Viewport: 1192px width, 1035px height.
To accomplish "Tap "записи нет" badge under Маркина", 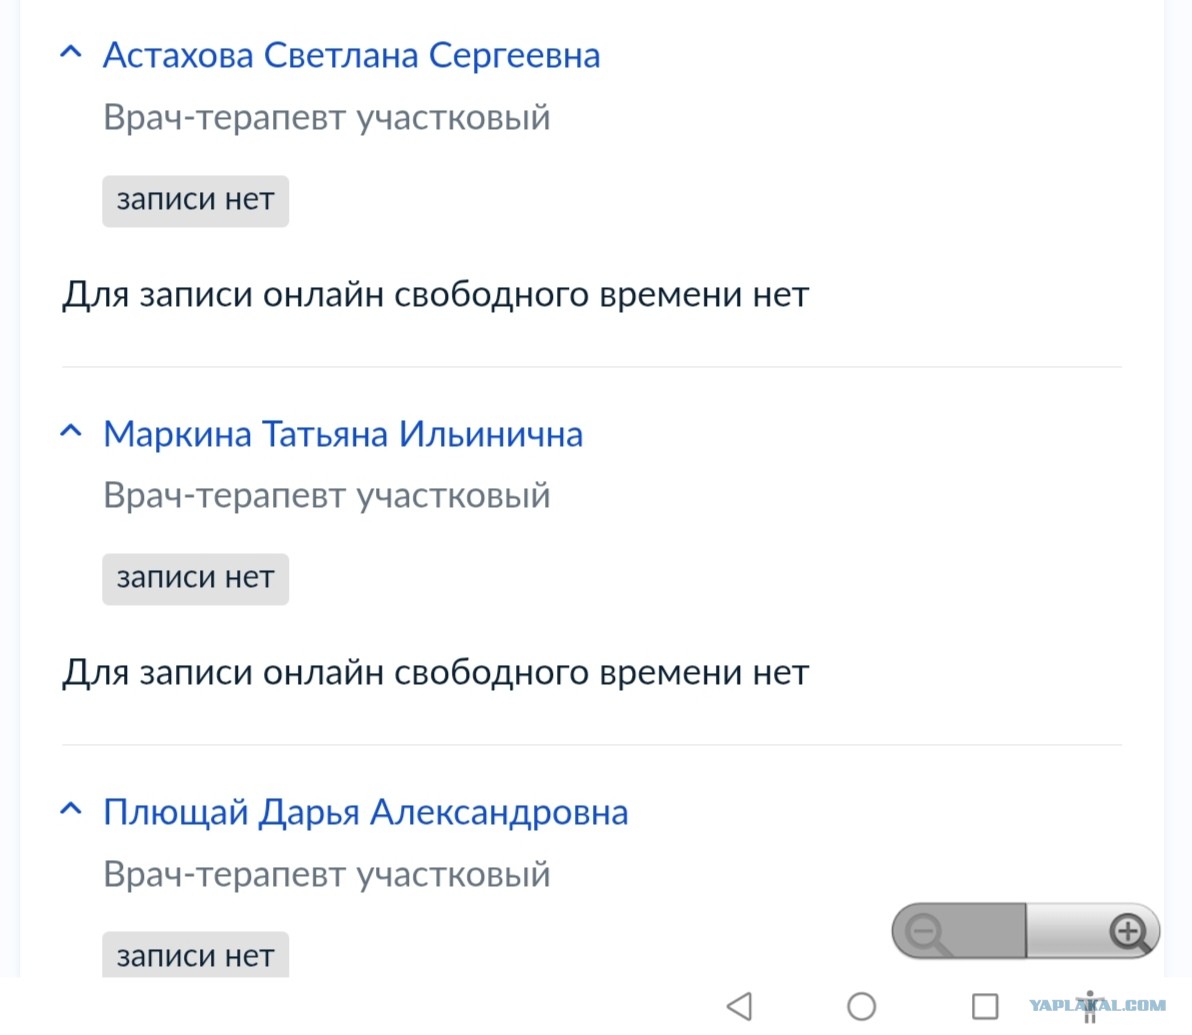I will coord(195,578).
